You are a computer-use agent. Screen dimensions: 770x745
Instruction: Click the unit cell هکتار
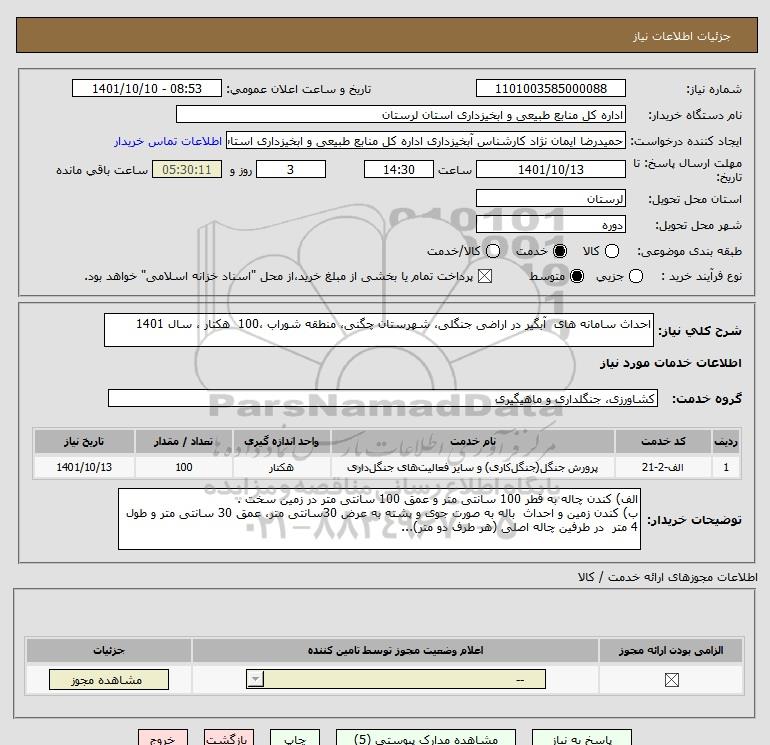[x=281, y=467]
